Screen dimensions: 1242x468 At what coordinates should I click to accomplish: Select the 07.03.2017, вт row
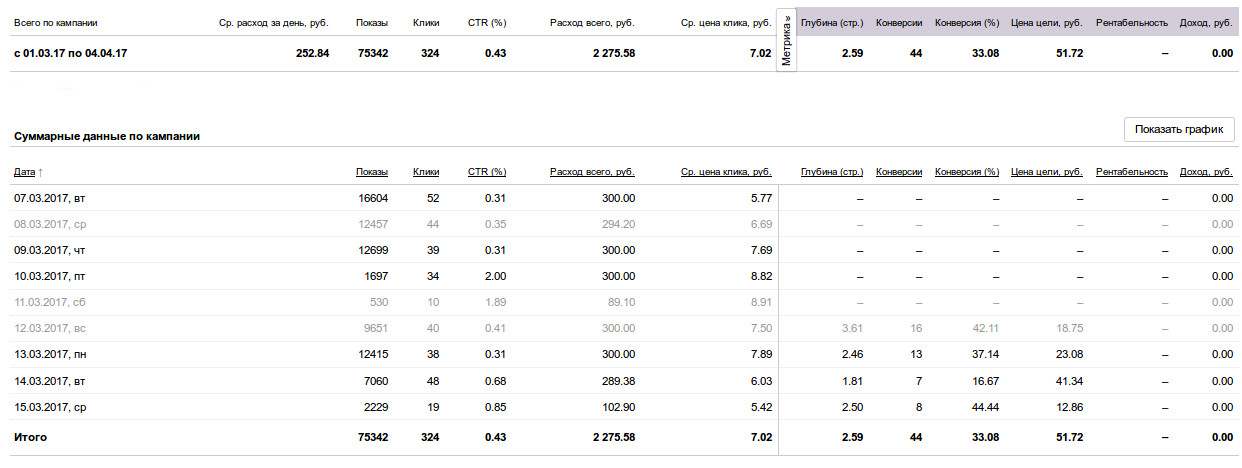pyautogui.click(x=623, y=198)
